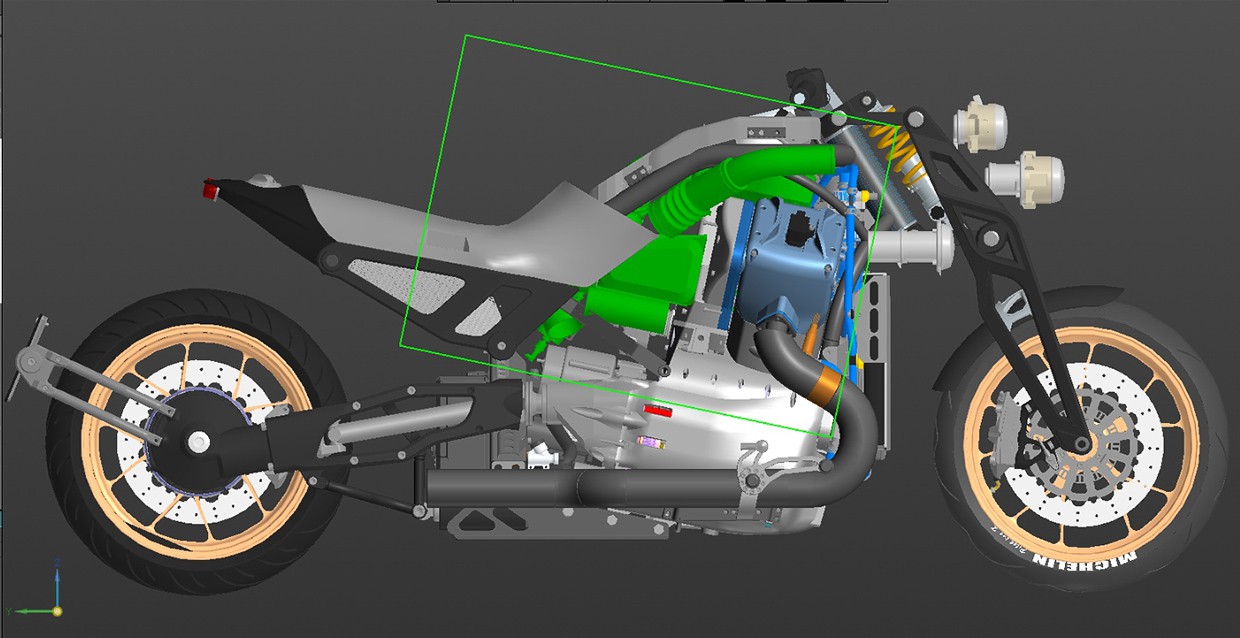Click the rear wheel hub center

pos(198,440)
